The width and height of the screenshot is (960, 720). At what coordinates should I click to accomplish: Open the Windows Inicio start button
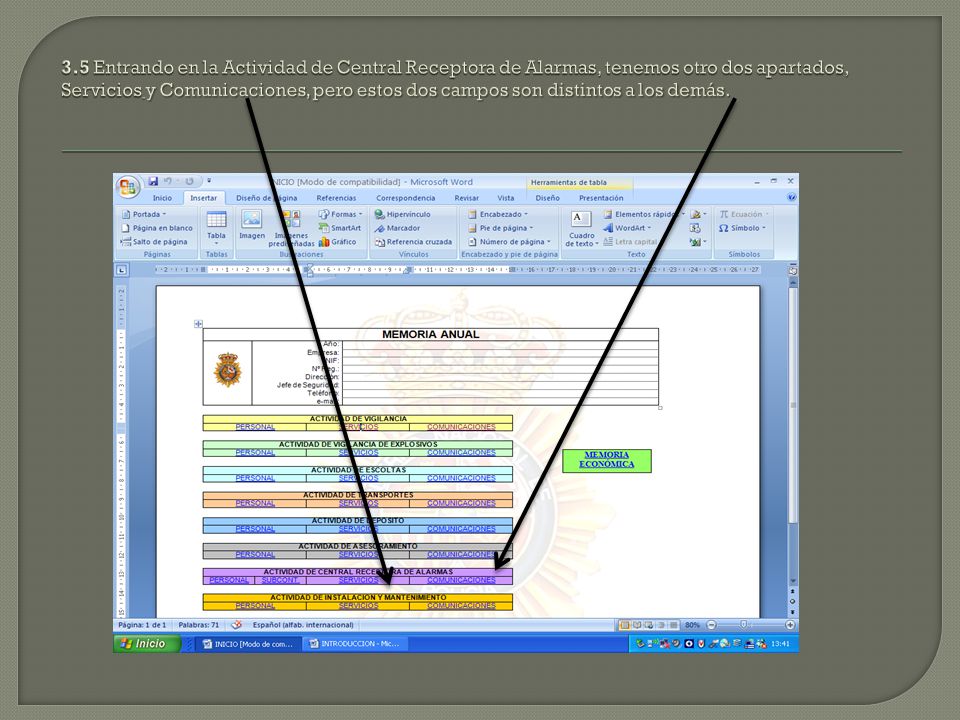pyautogui.click(x=147, y=643)
